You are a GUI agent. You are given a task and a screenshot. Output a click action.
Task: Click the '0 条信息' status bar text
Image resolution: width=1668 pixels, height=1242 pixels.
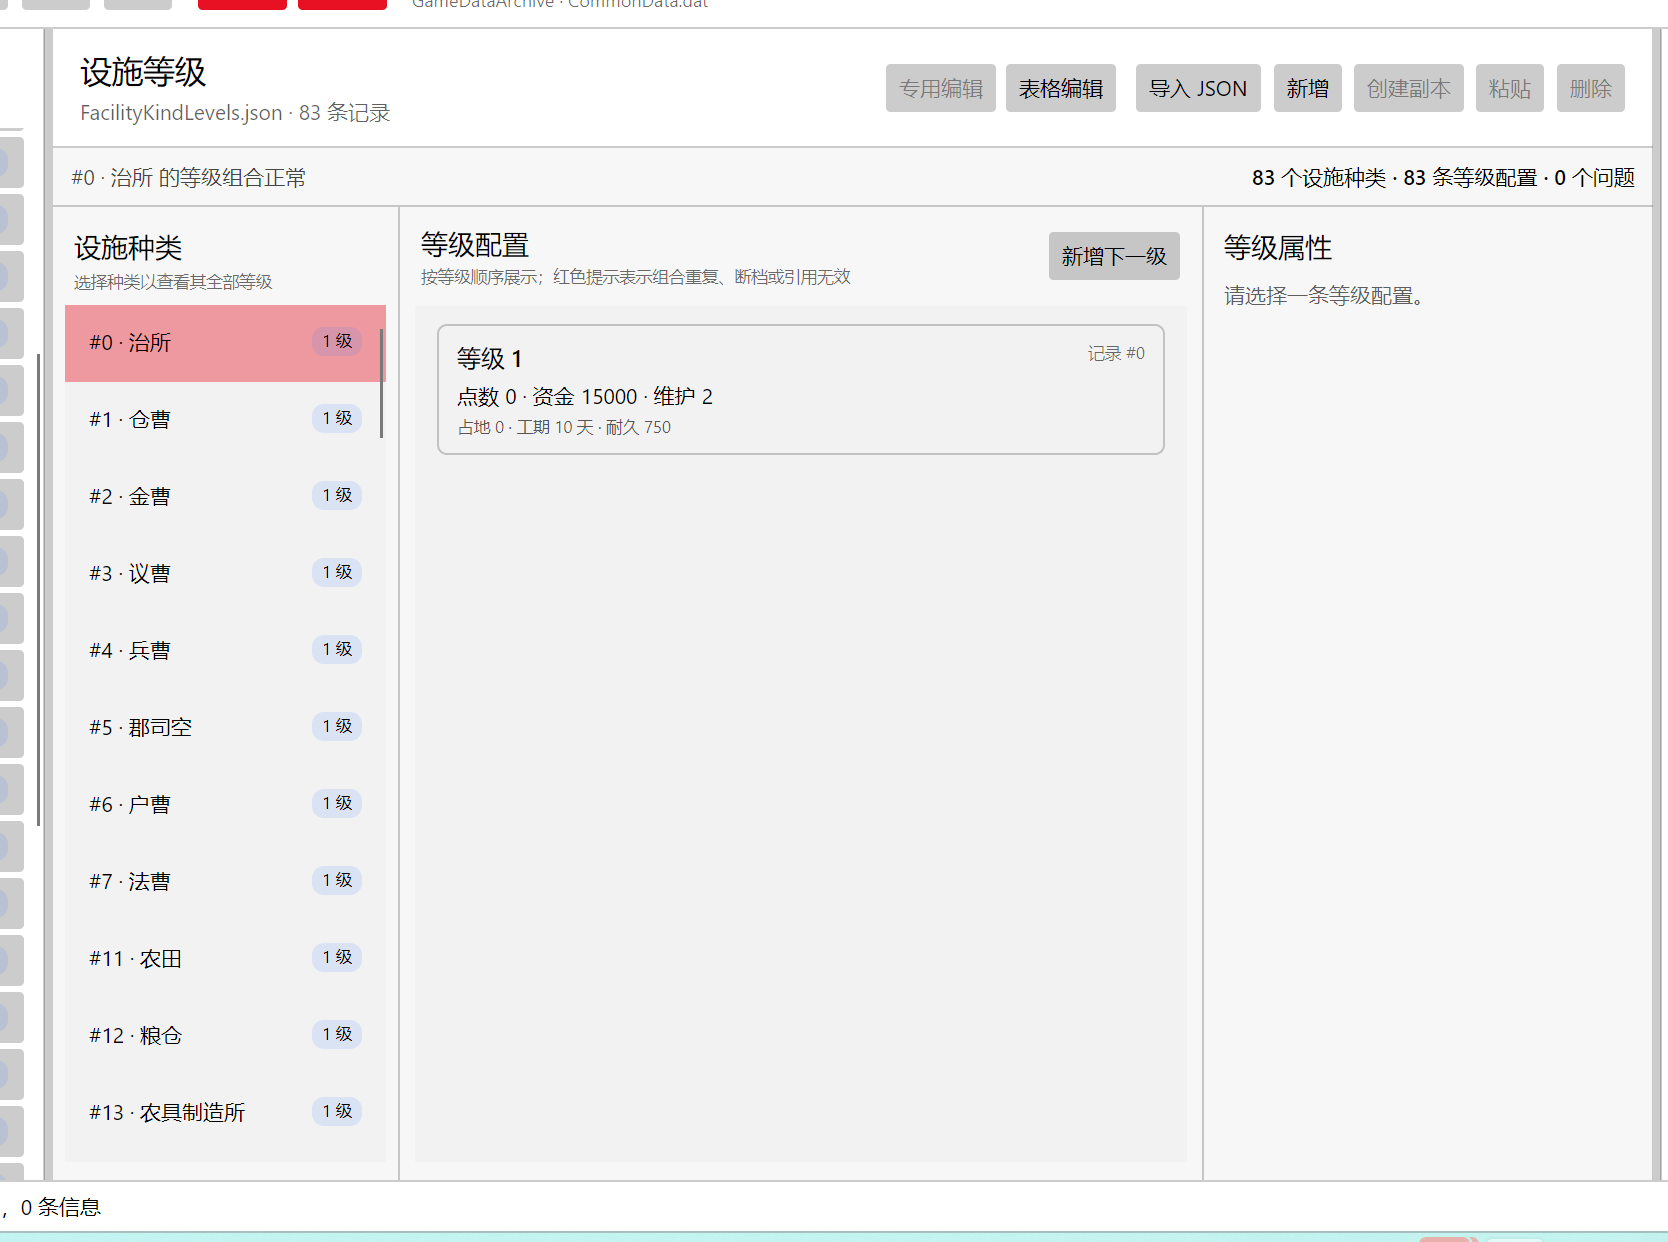(61, 1208)
